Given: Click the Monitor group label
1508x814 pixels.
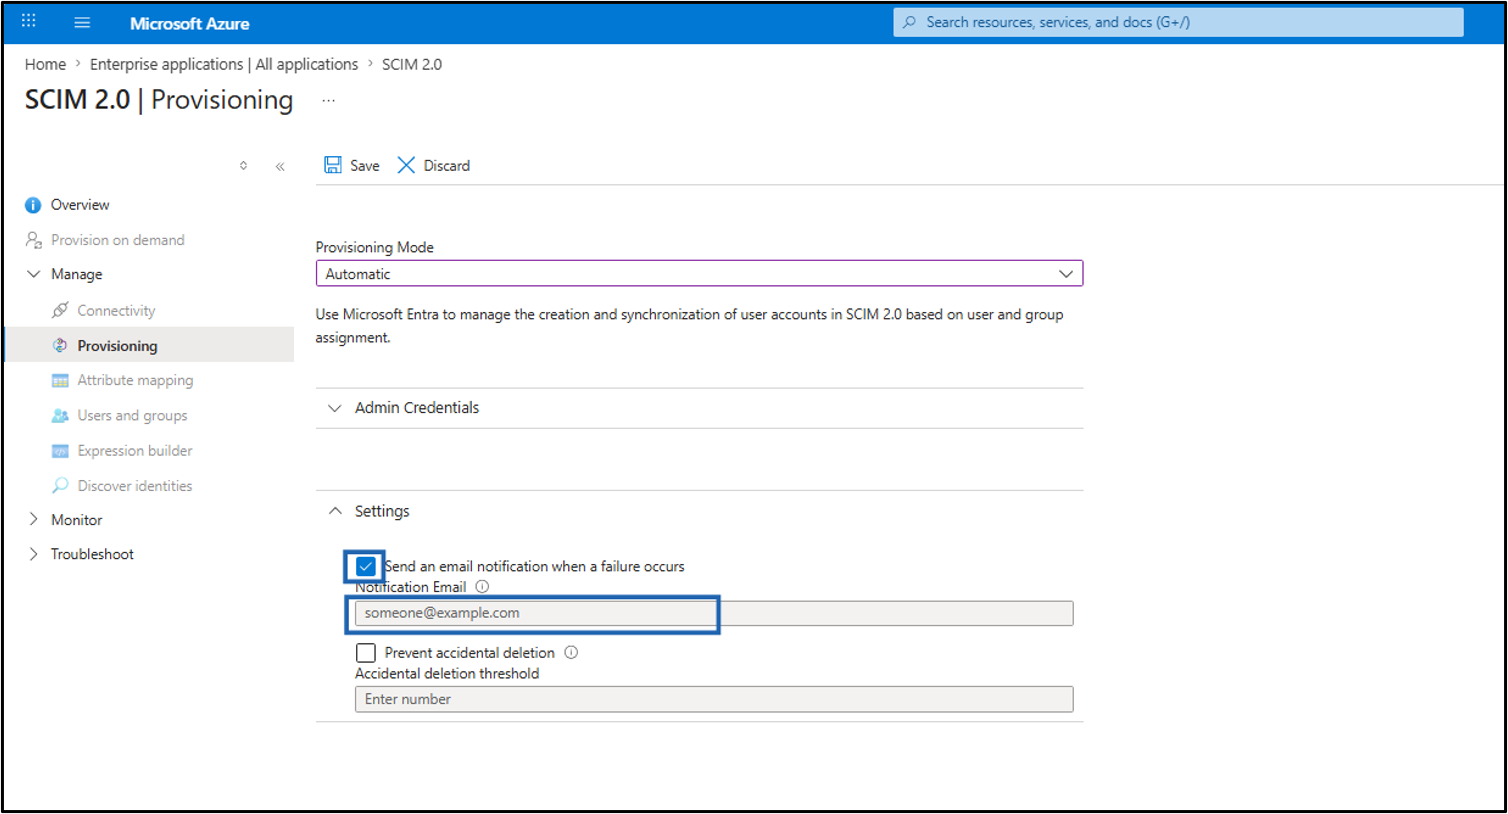Looking at the screenshot, I should pos(77,520).
